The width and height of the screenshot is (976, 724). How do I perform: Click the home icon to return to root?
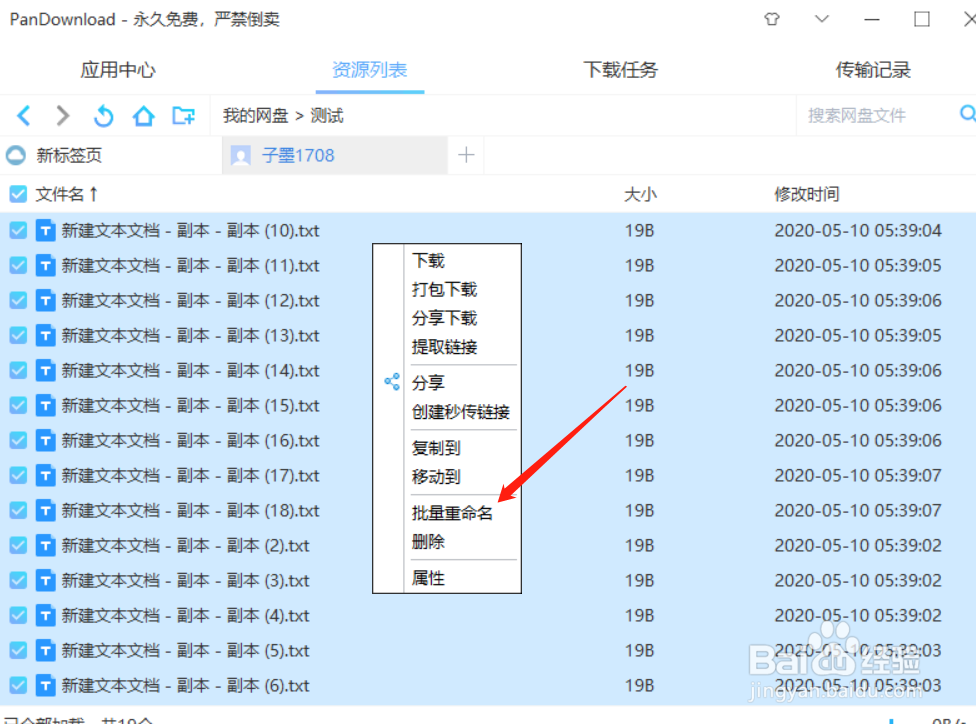point(143,115)
